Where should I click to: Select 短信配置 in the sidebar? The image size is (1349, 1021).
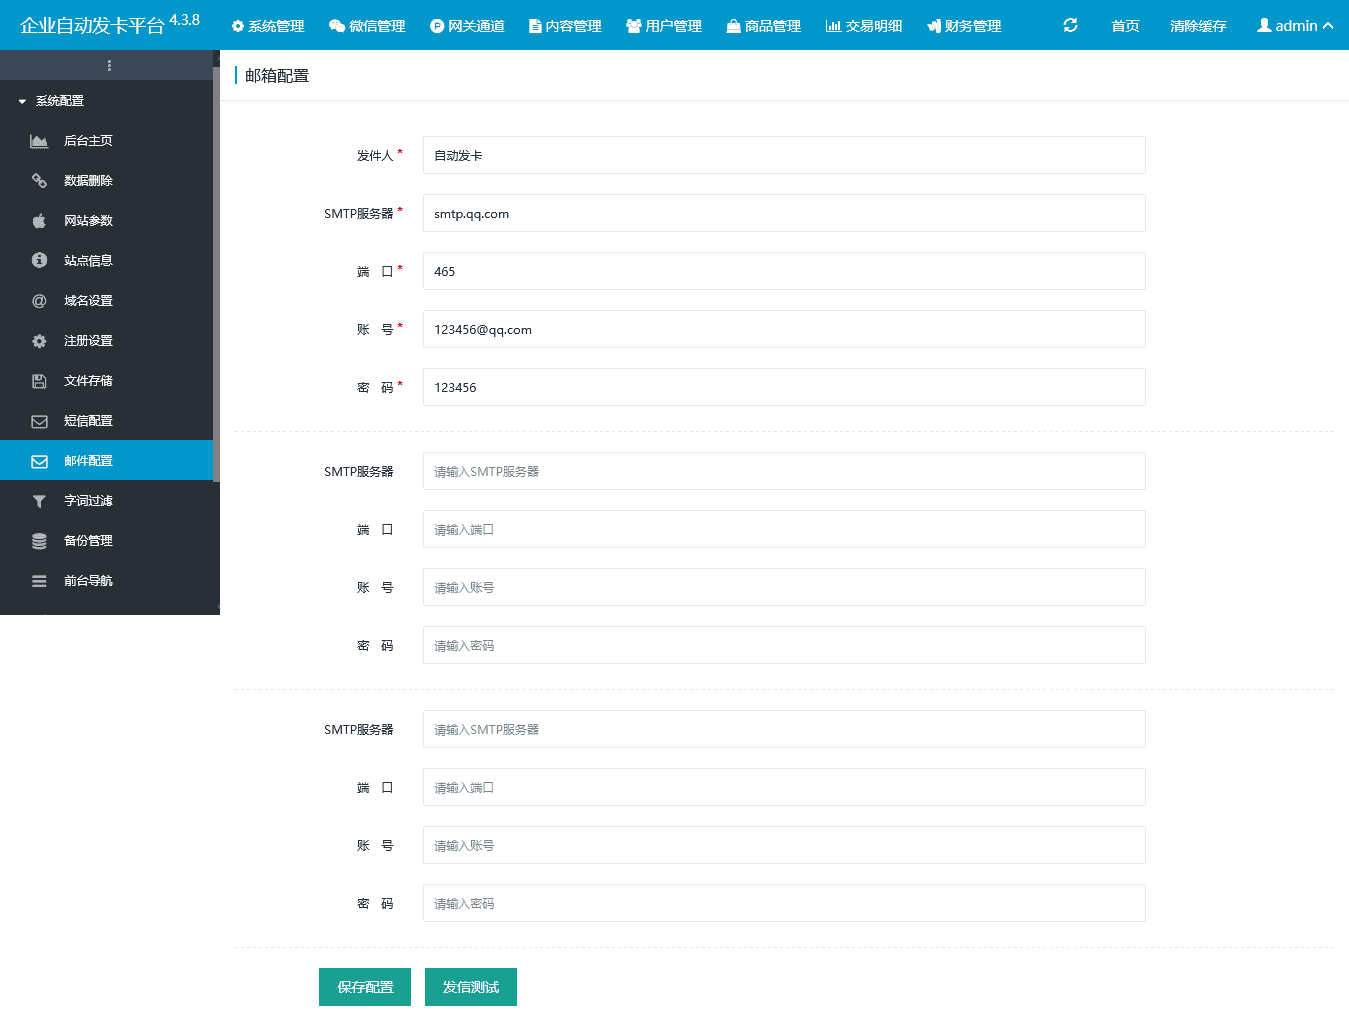107,421
